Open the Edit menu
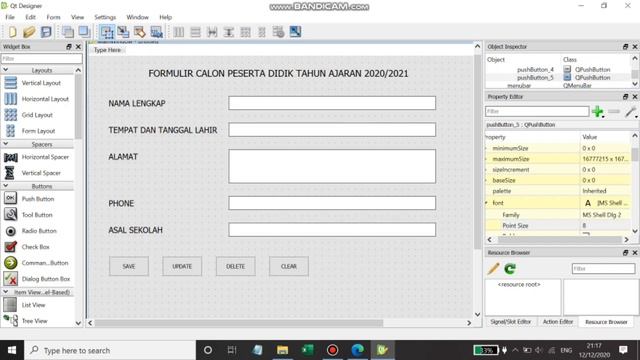Viewport: 640px width, 360px height. coord(31,17)
